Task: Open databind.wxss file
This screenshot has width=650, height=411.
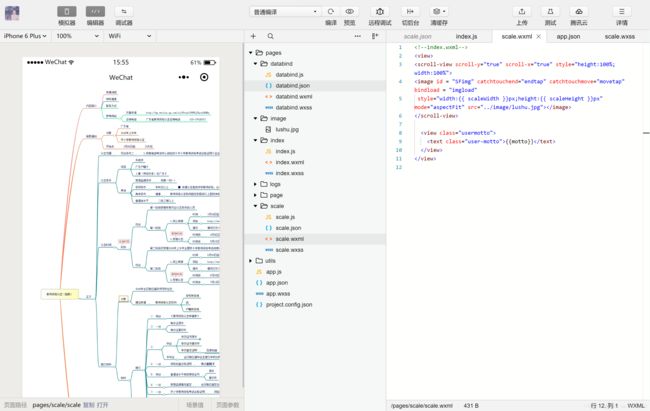Action: click(293, 107)
